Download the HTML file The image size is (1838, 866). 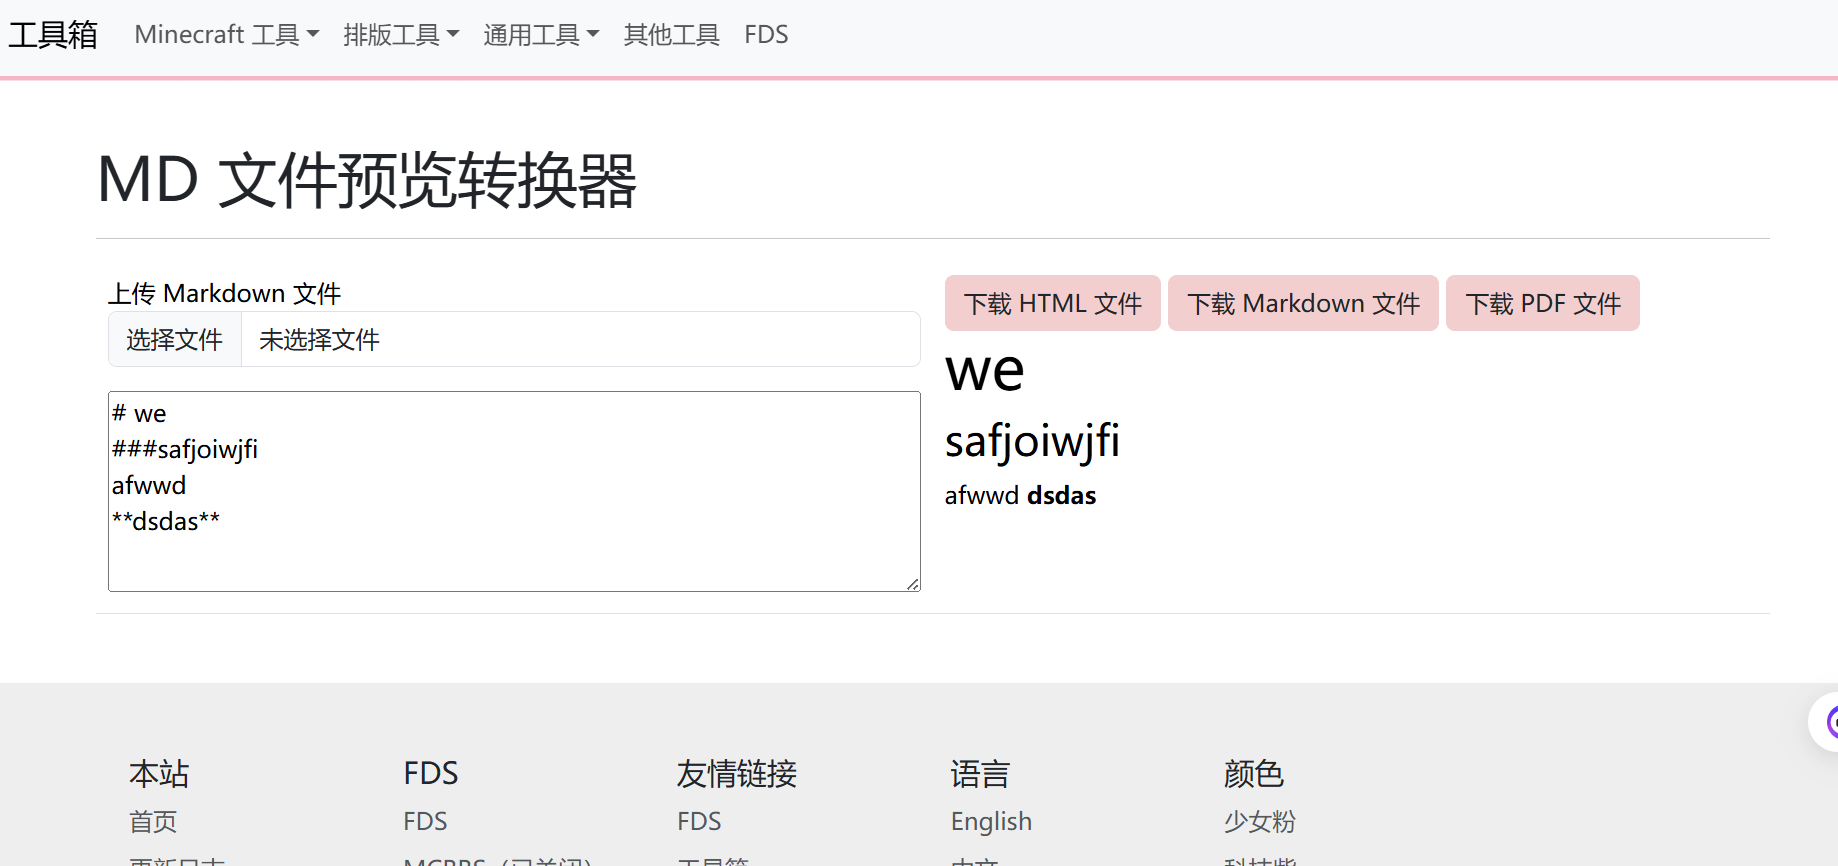click(x=1053, y=303)
